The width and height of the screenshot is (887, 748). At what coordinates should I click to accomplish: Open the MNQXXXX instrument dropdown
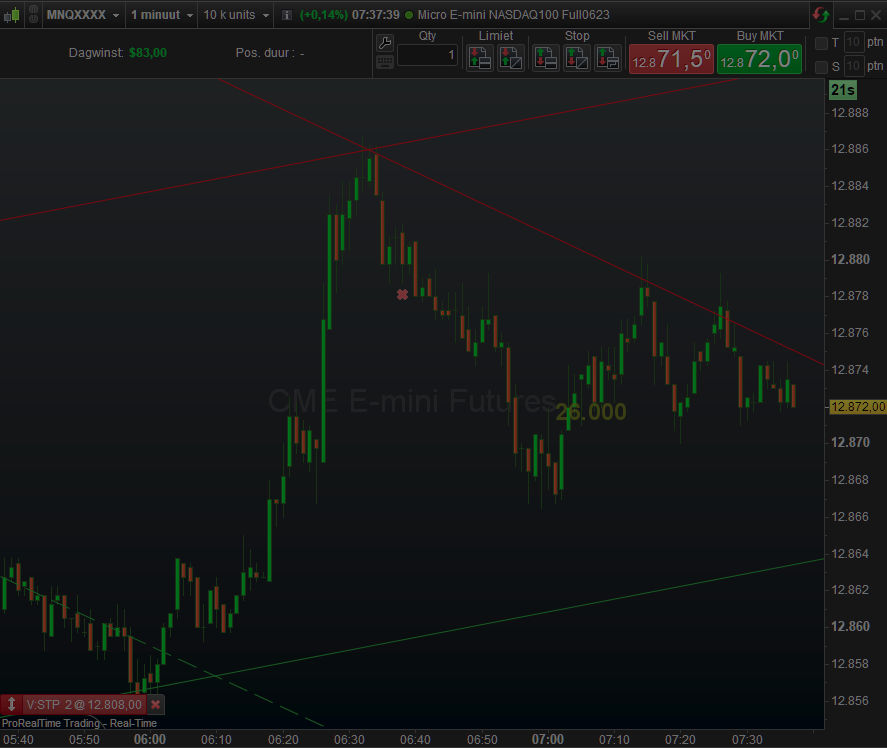click(x=83, y=15)
